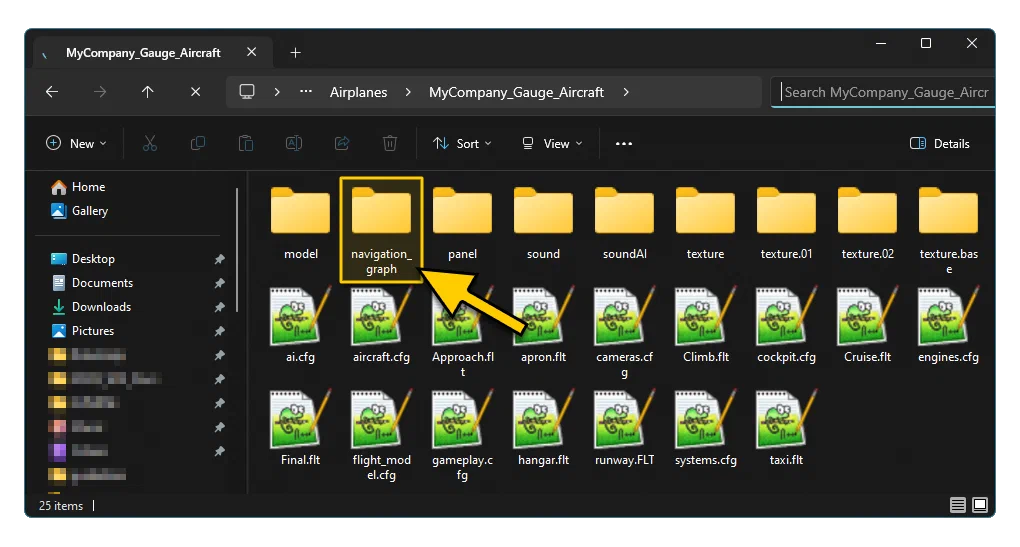
Task: Go forward in navigation history
Action: (x=100, y=92)
